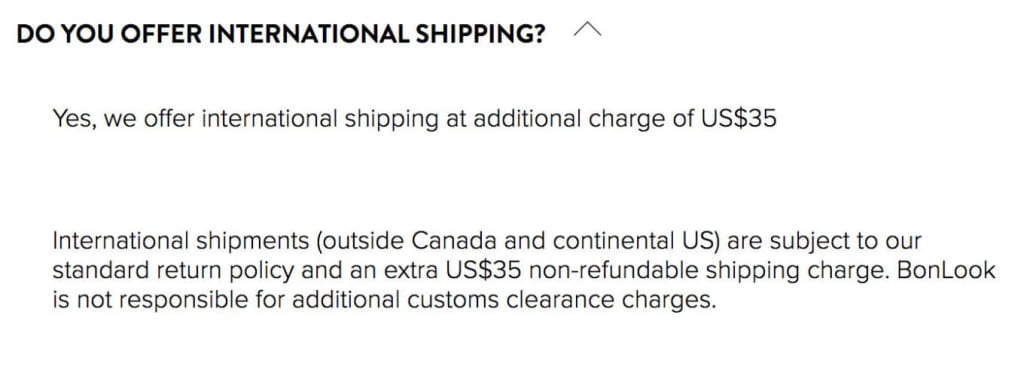Collapse the international shipping FAQ with chevron
The image size is (1024, 379).
point(586,30)
